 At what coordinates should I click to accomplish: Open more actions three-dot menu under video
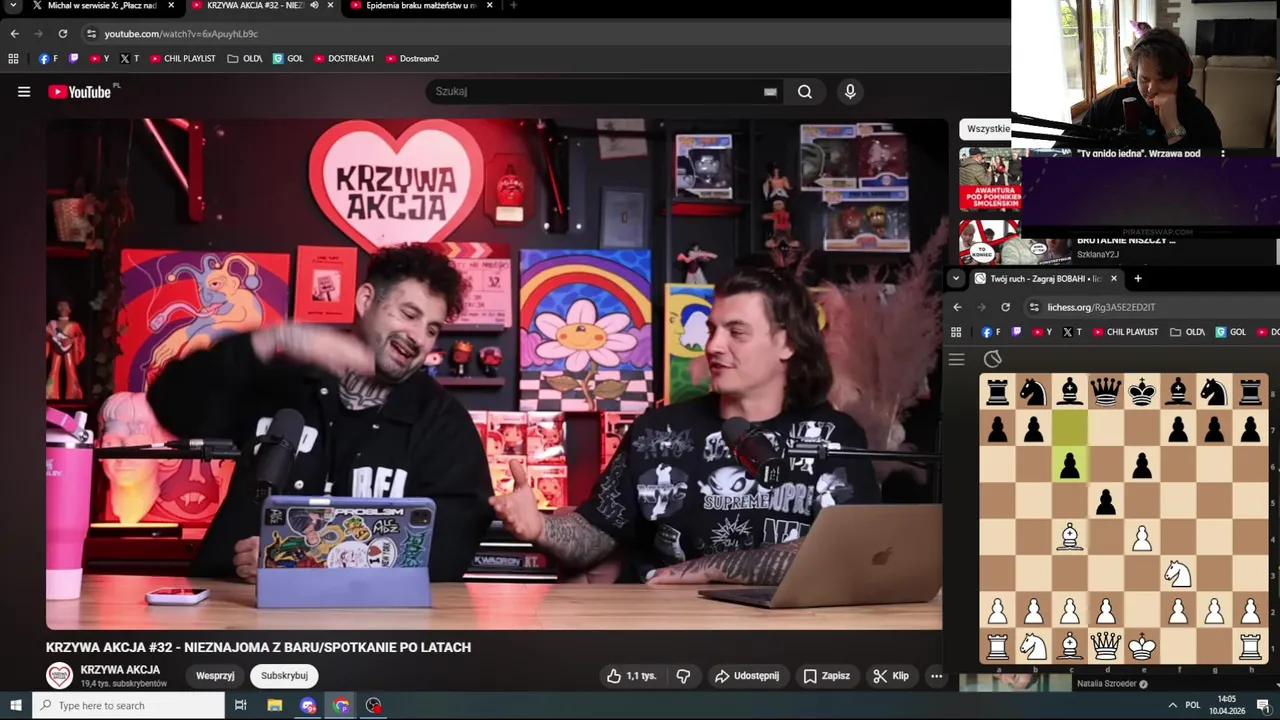pos(936,676)
